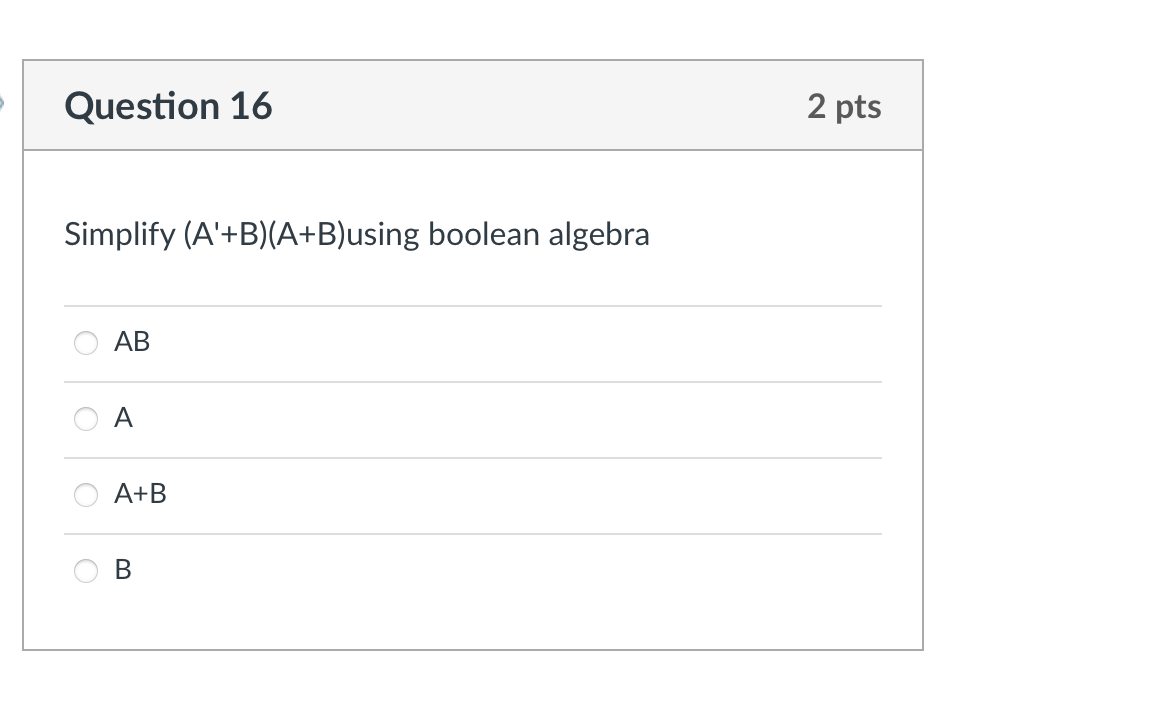Viewport: 1158px width, 710px height.
Task: Click the Question 16 header title
Action: 168,106
